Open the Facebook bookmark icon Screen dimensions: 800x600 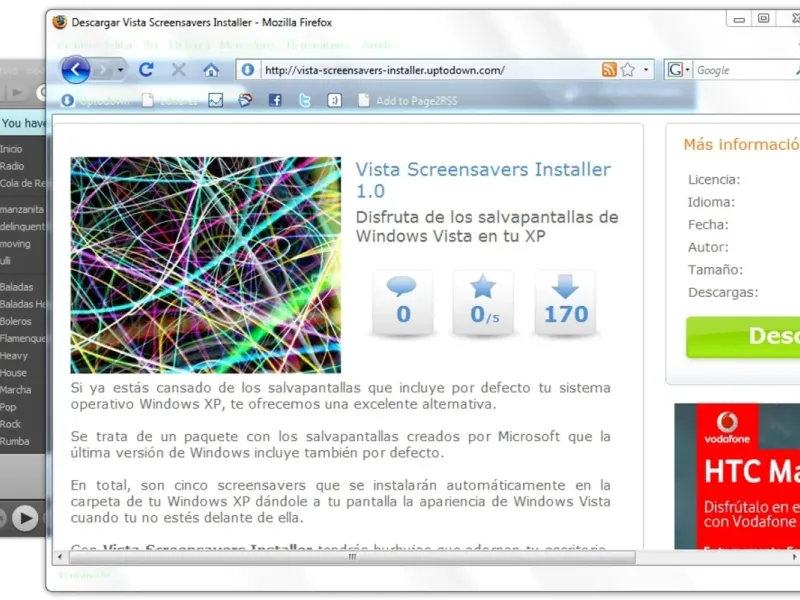(275, 101)
